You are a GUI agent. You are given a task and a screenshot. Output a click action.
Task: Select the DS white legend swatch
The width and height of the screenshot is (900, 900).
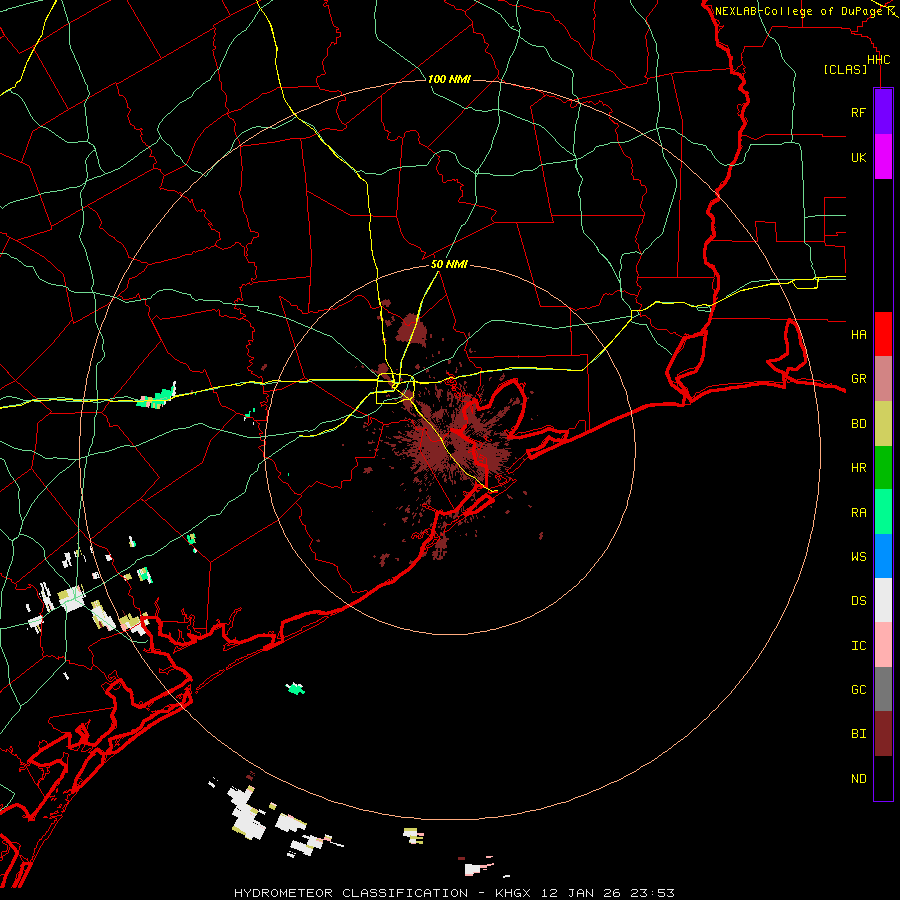coord(883,600)
